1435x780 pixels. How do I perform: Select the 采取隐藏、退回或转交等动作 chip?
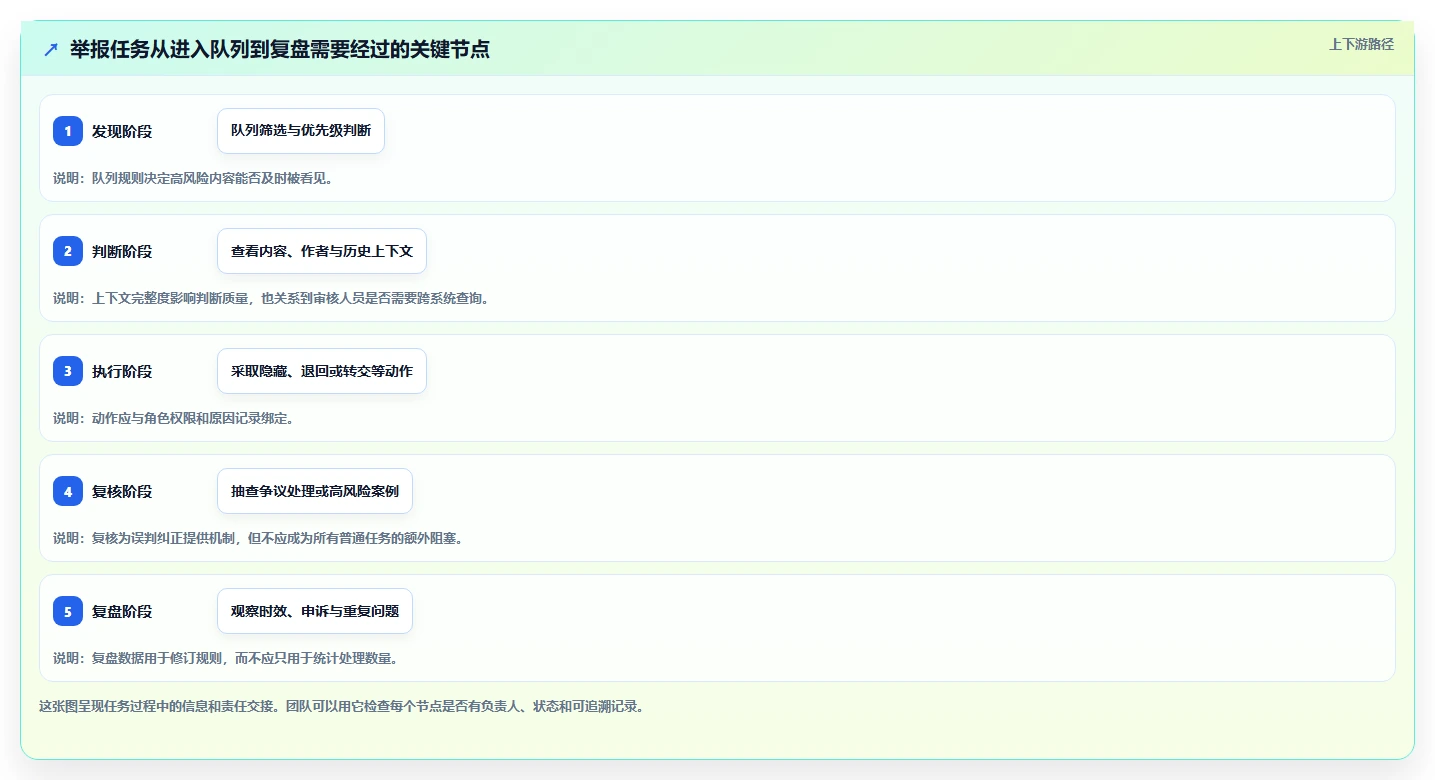[x=322, y=371]
